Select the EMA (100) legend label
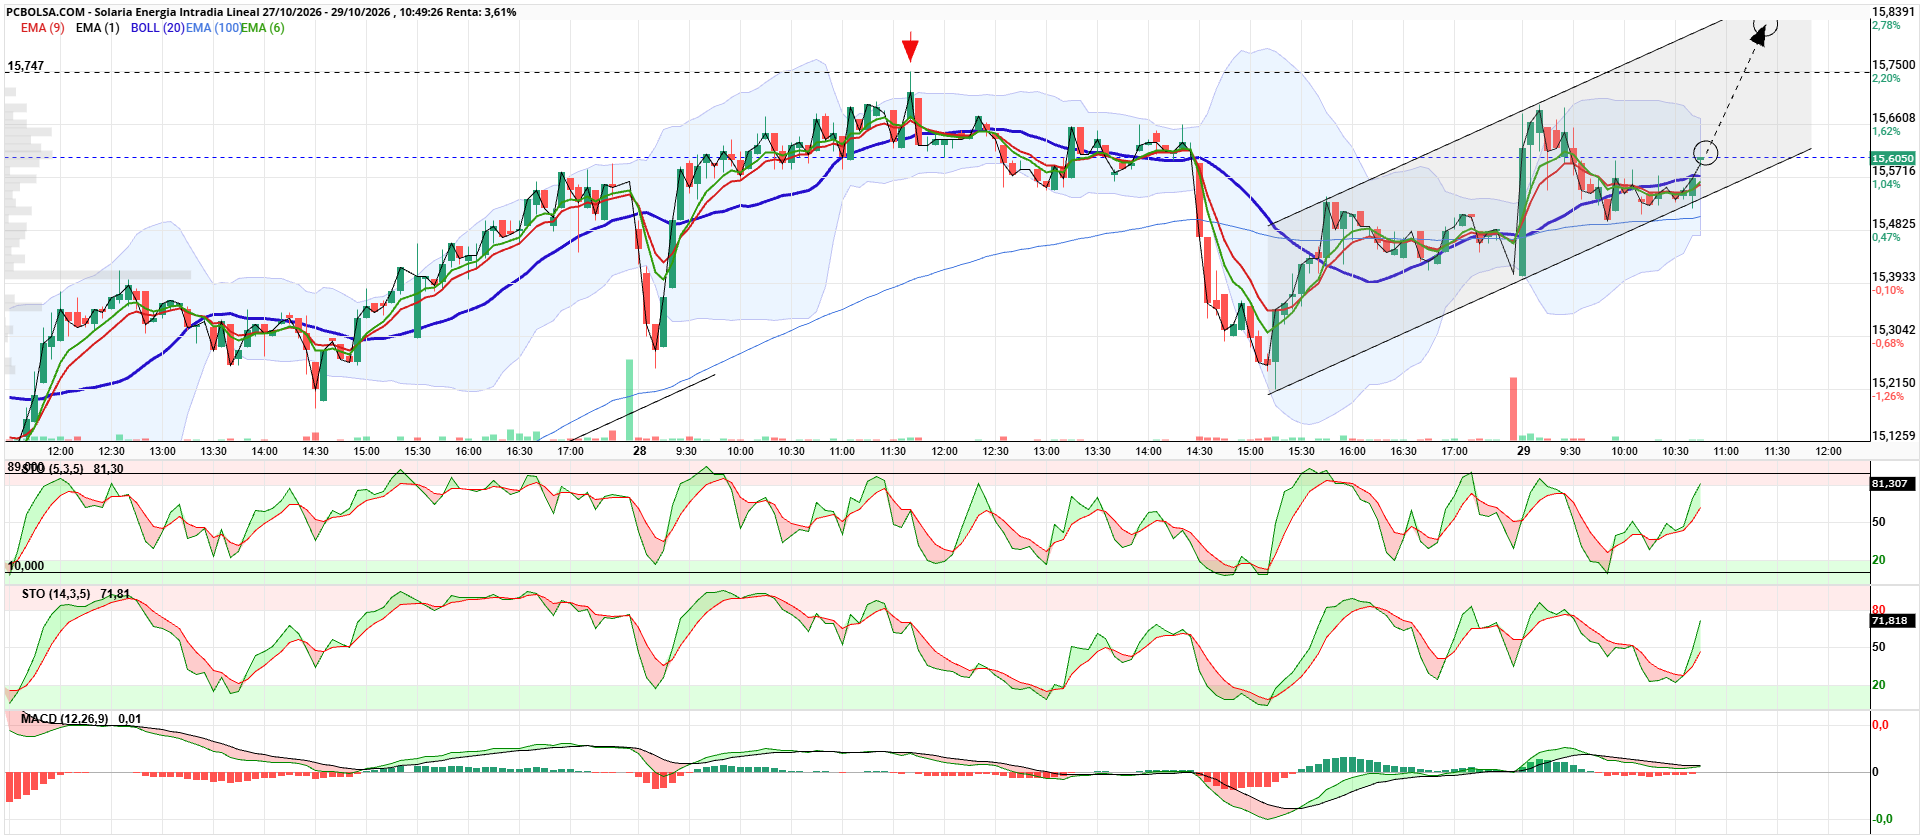 pyautogui.click(x=213, y=28)
